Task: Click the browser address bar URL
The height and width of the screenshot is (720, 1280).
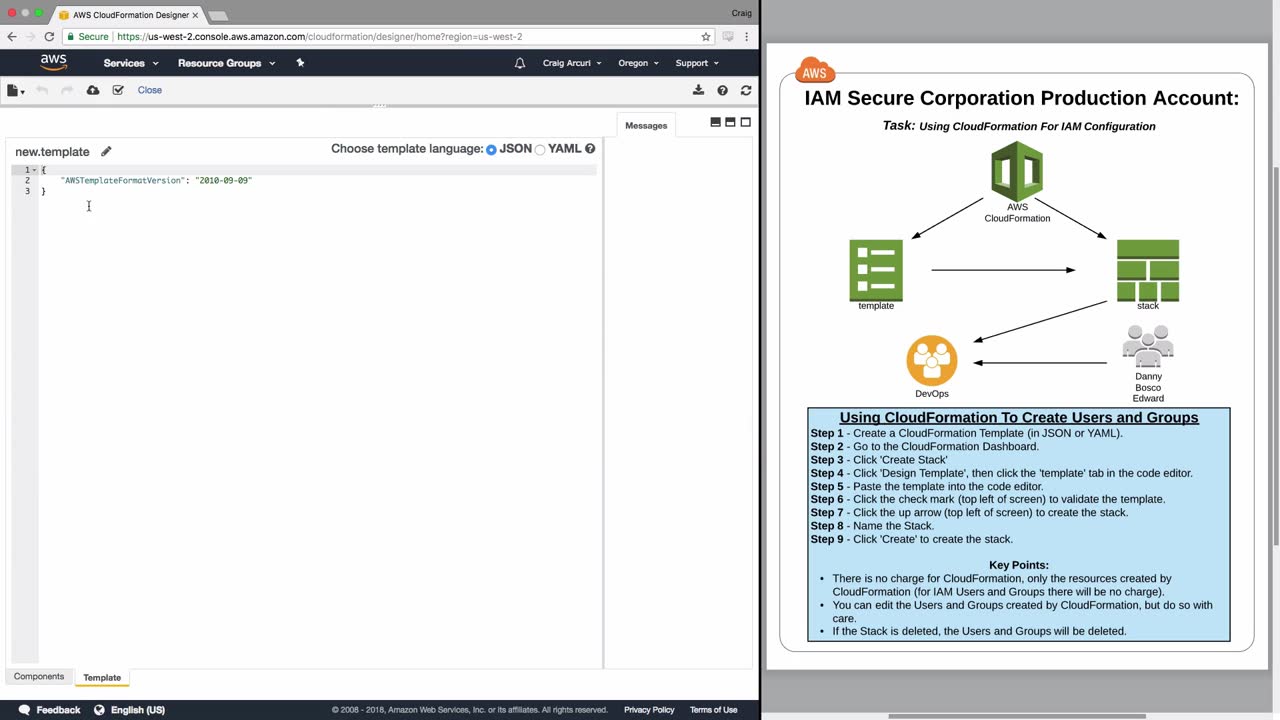Action: [x=320, y=36]
